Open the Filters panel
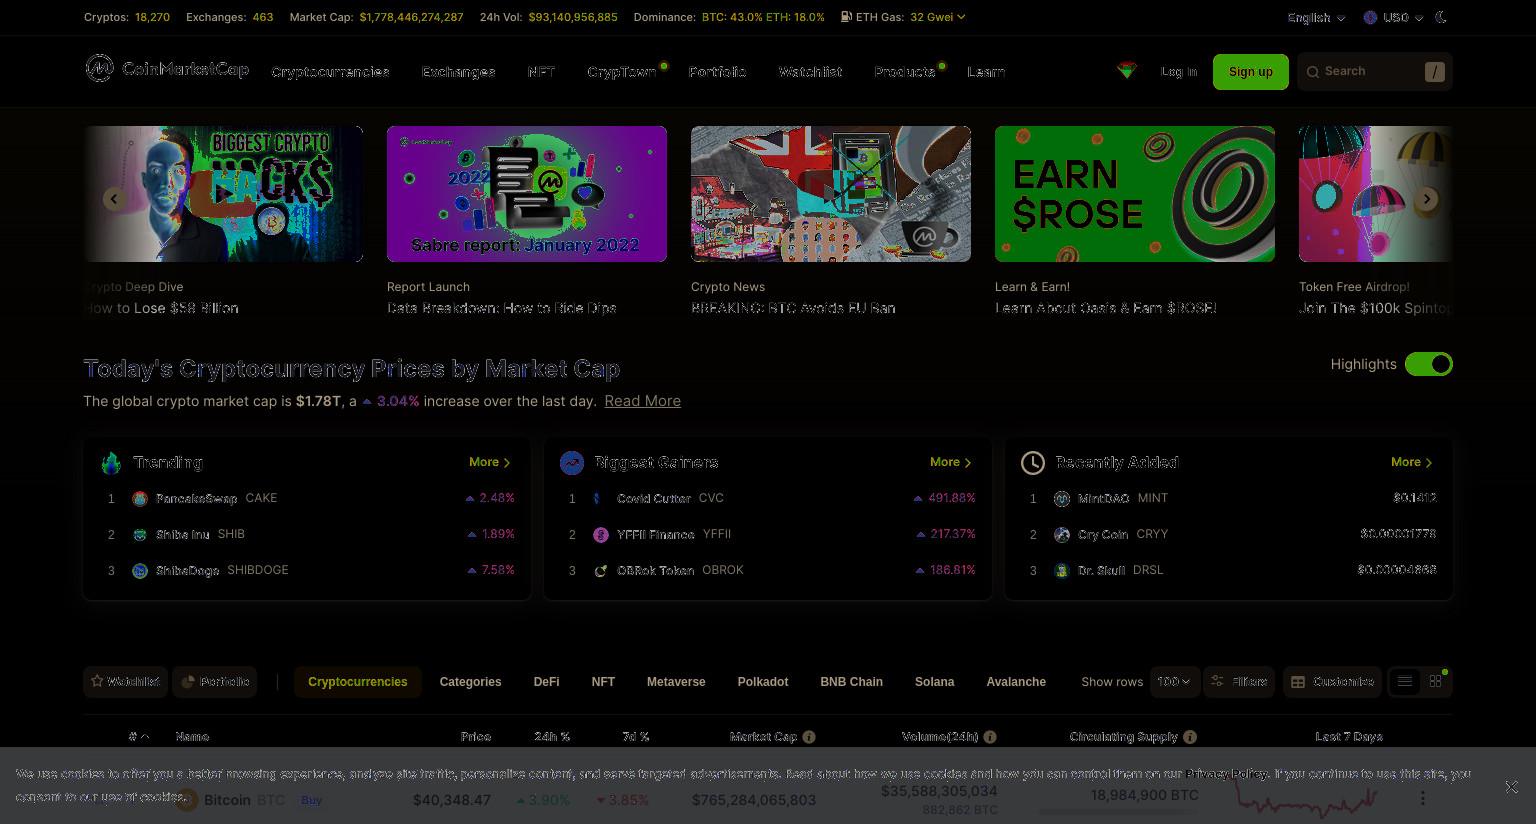The width and height of the screenshot is (1536, 824). coord(1239,681)
